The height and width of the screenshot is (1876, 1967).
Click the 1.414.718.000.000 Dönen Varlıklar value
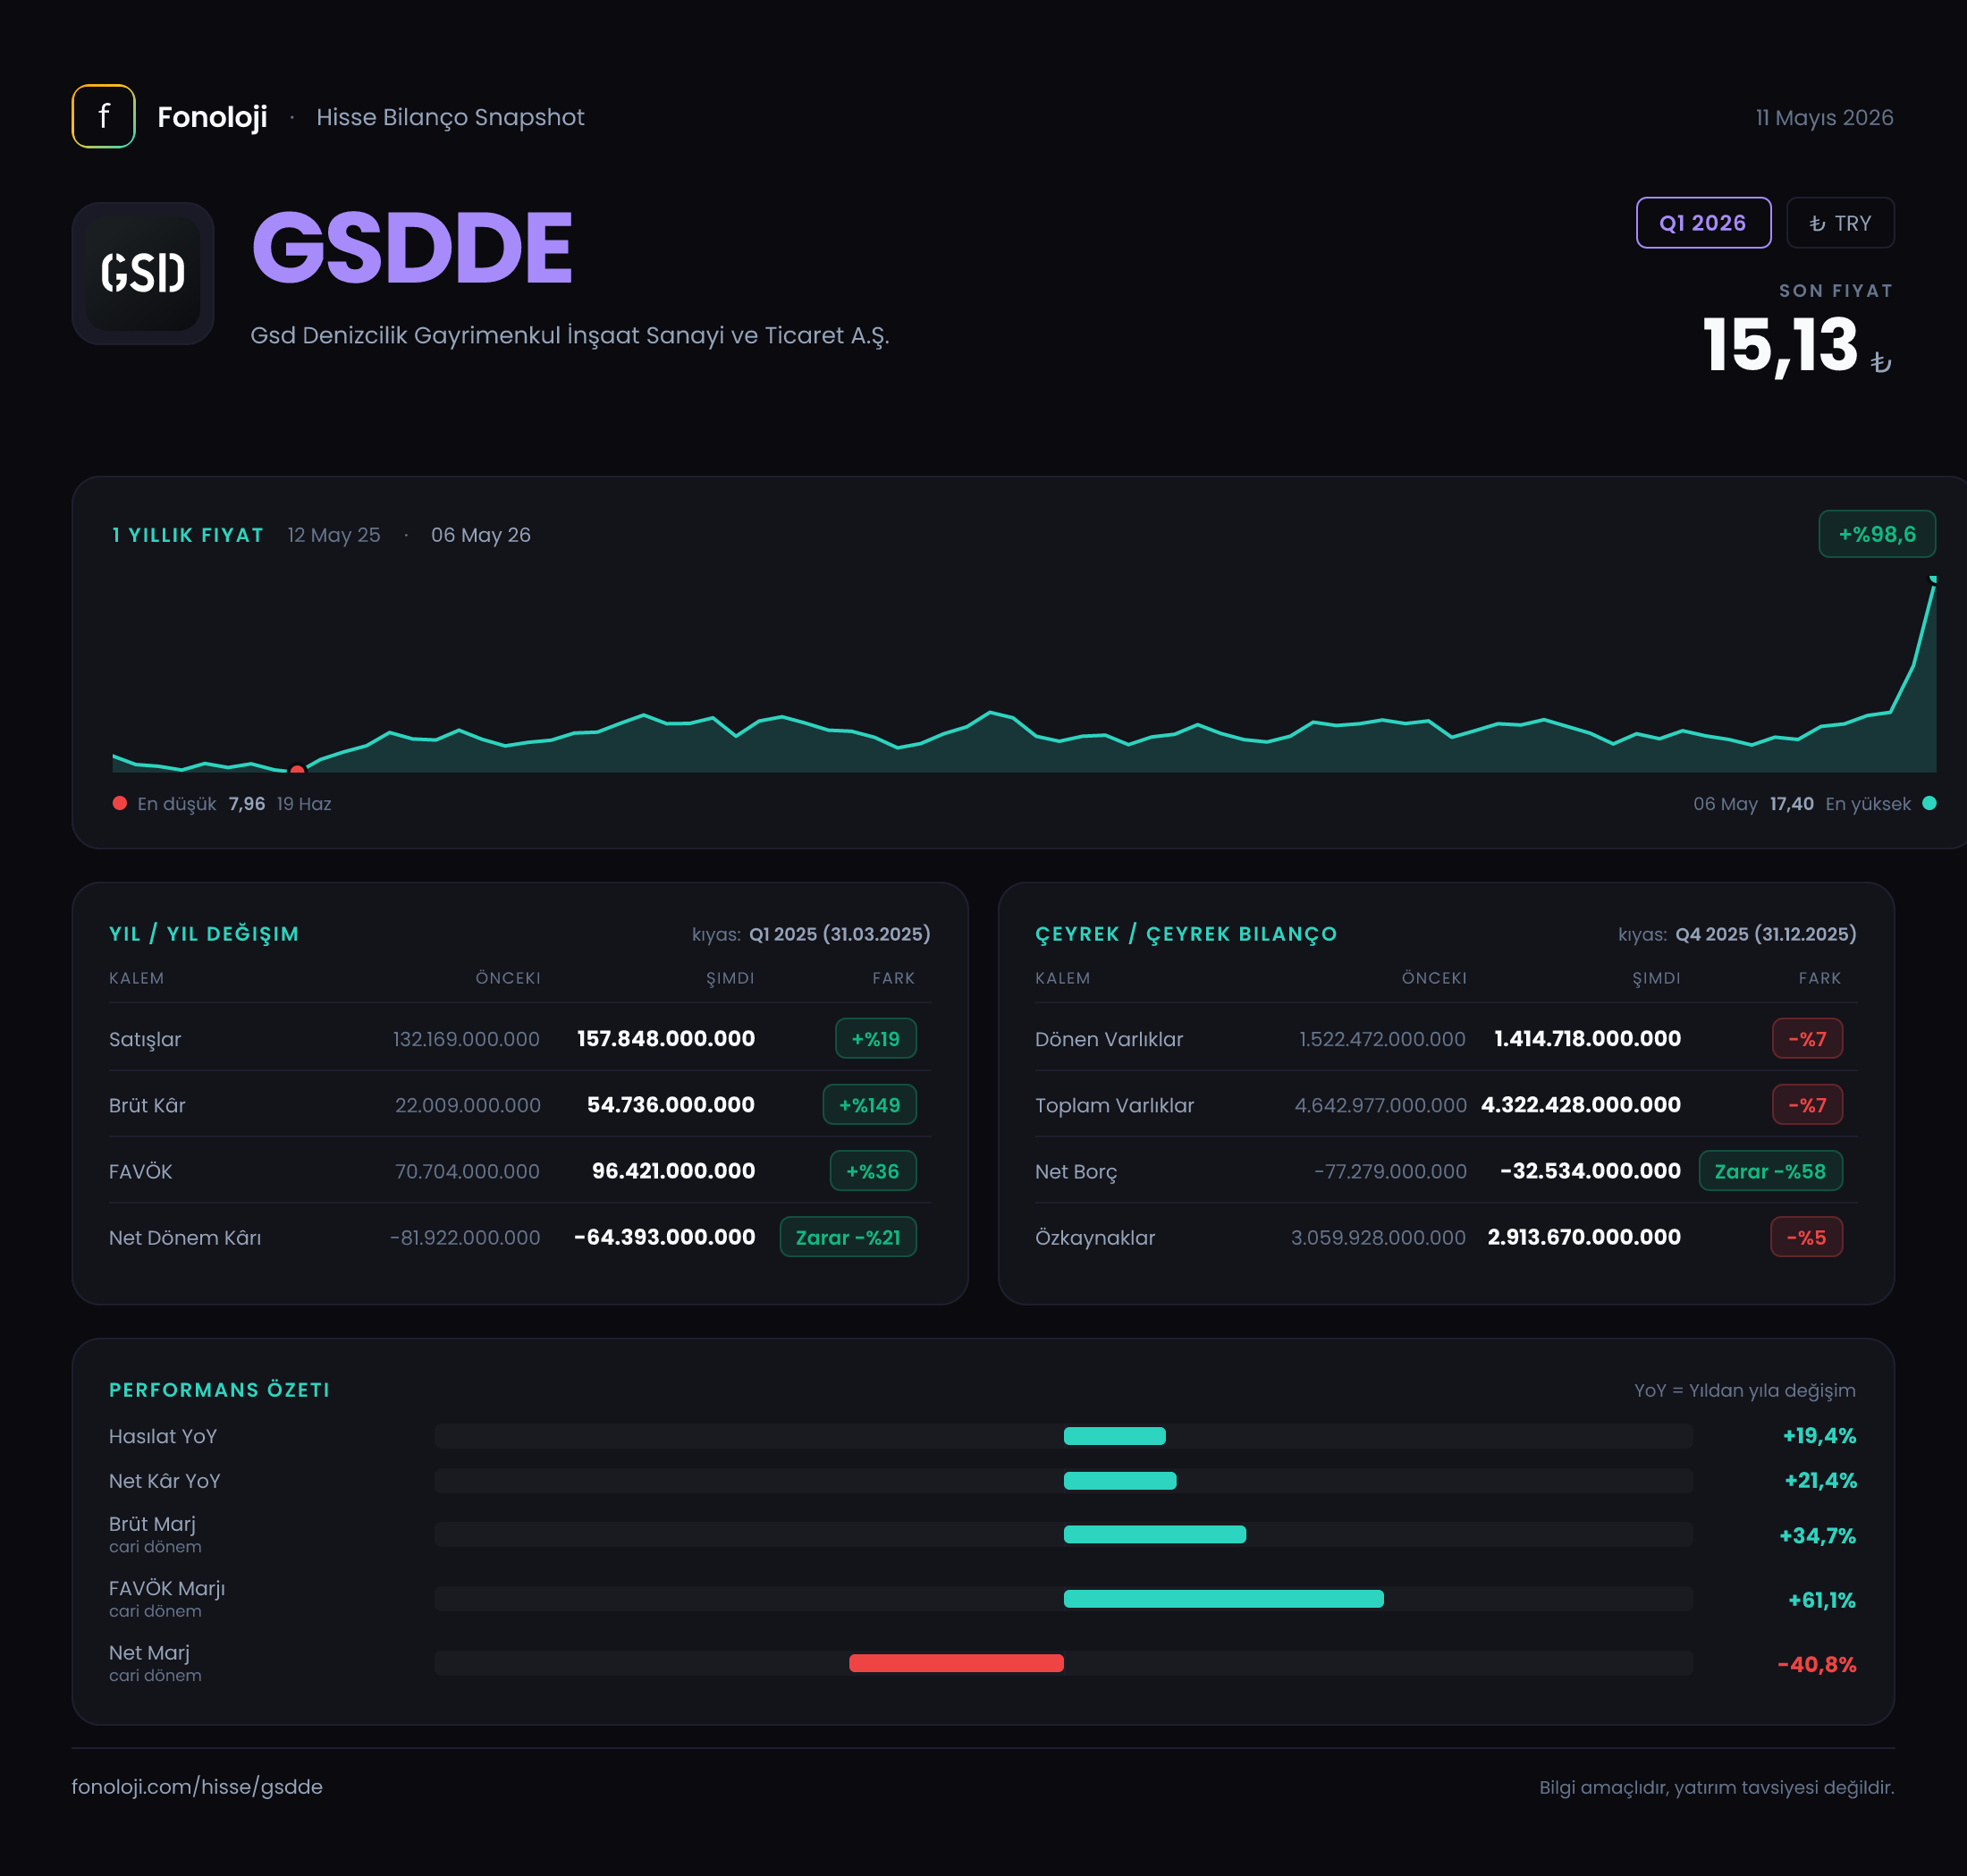(1588, 1038)
